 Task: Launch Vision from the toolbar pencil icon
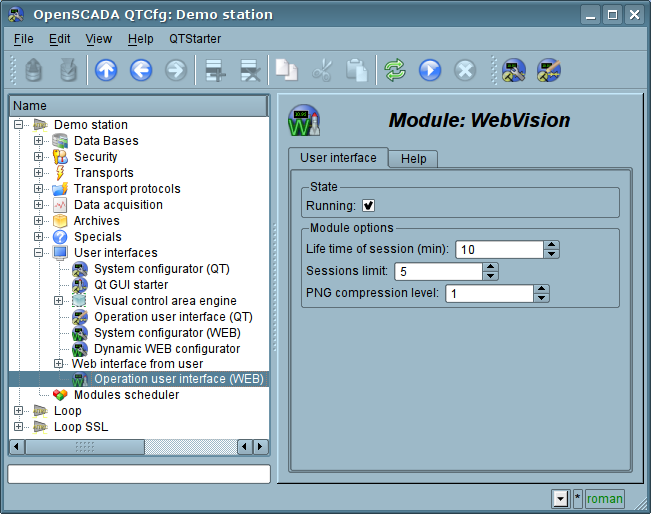548,70
